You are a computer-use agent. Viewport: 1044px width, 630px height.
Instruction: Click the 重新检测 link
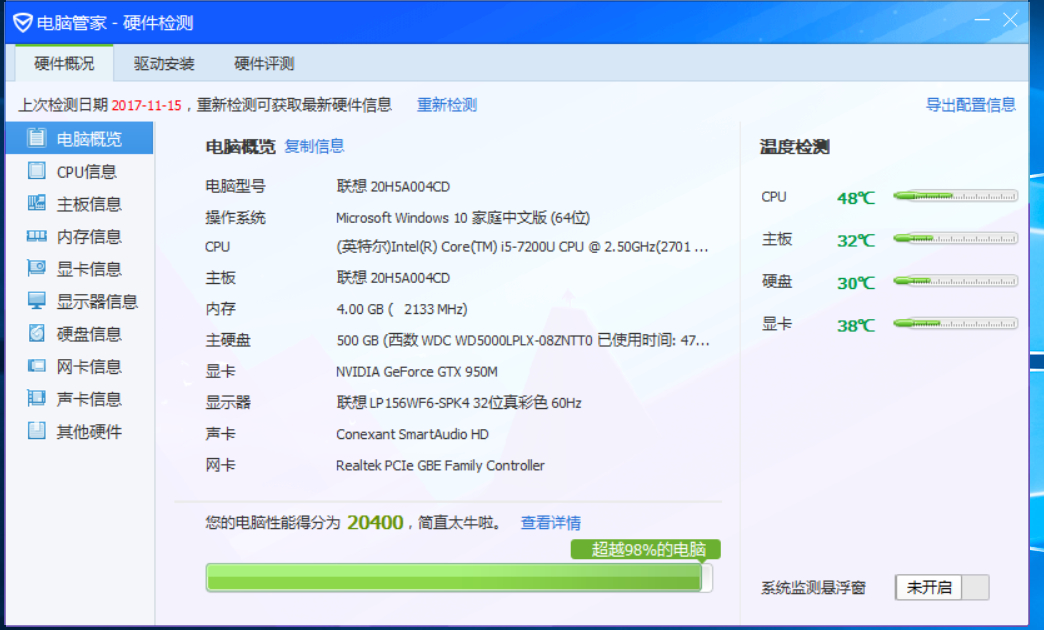pos(447,105)
